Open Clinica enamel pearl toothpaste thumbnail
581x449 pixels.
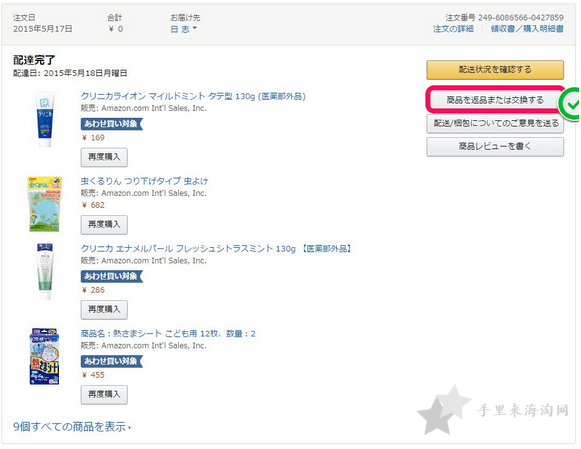point(45,271)
